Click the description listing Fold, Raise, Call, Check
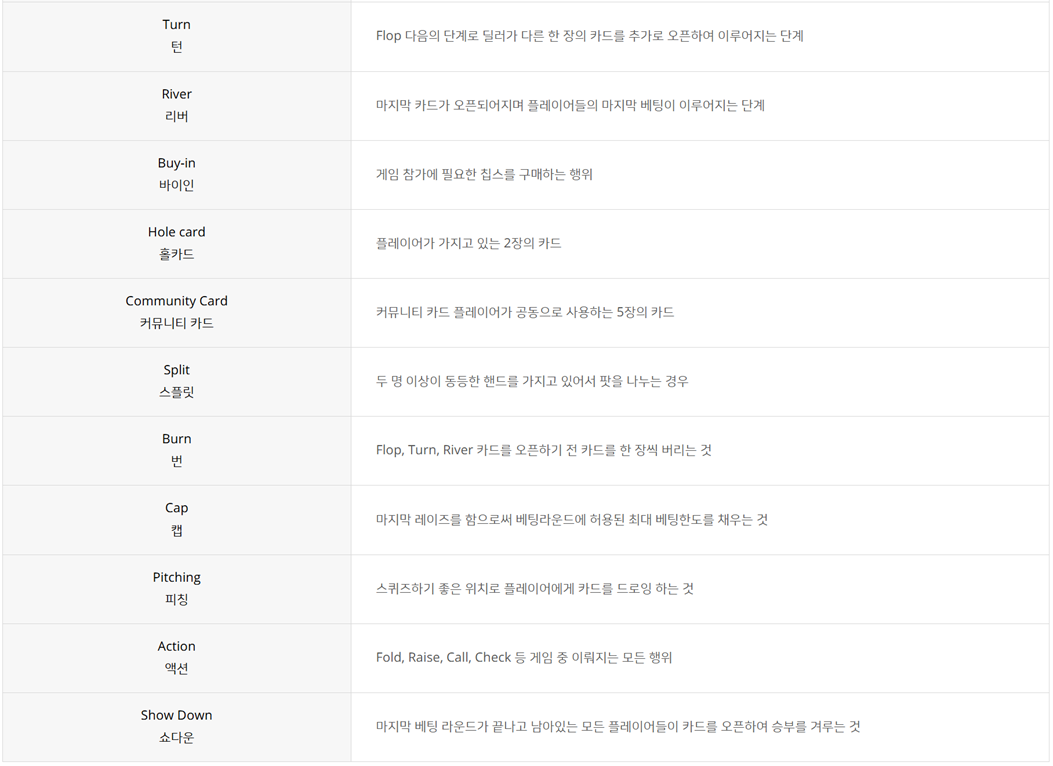Viewport: 1053px width, 766px height. coord(524,657)
